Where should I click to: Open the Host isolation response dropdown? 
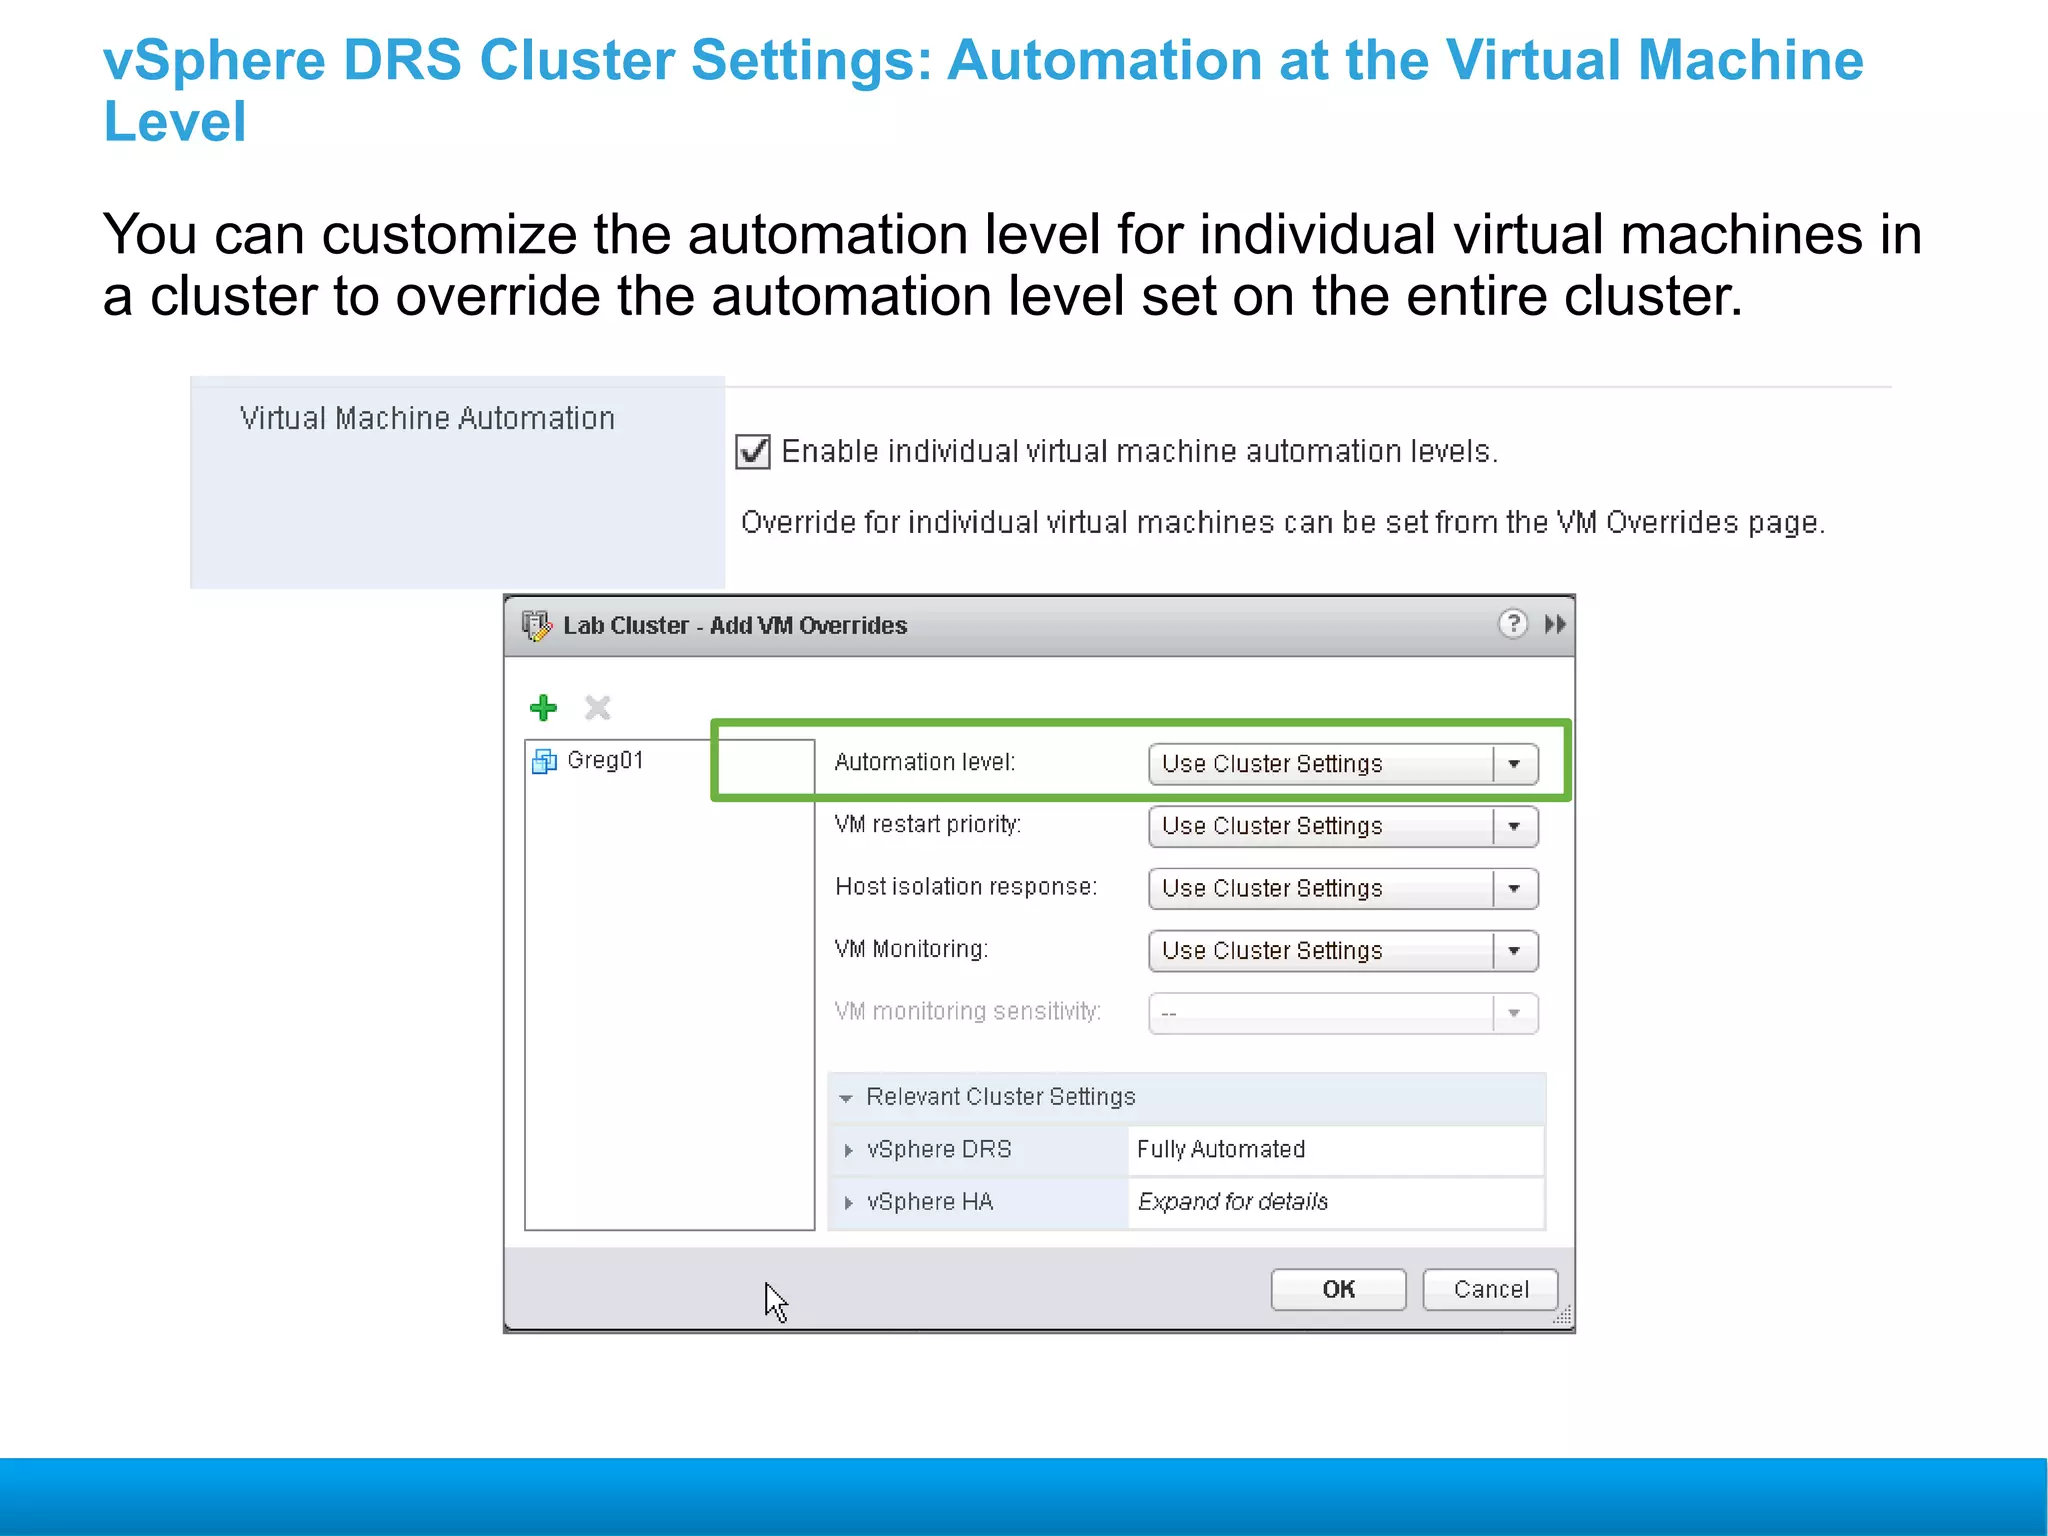pyautogui.click(x=1343, y=888)
